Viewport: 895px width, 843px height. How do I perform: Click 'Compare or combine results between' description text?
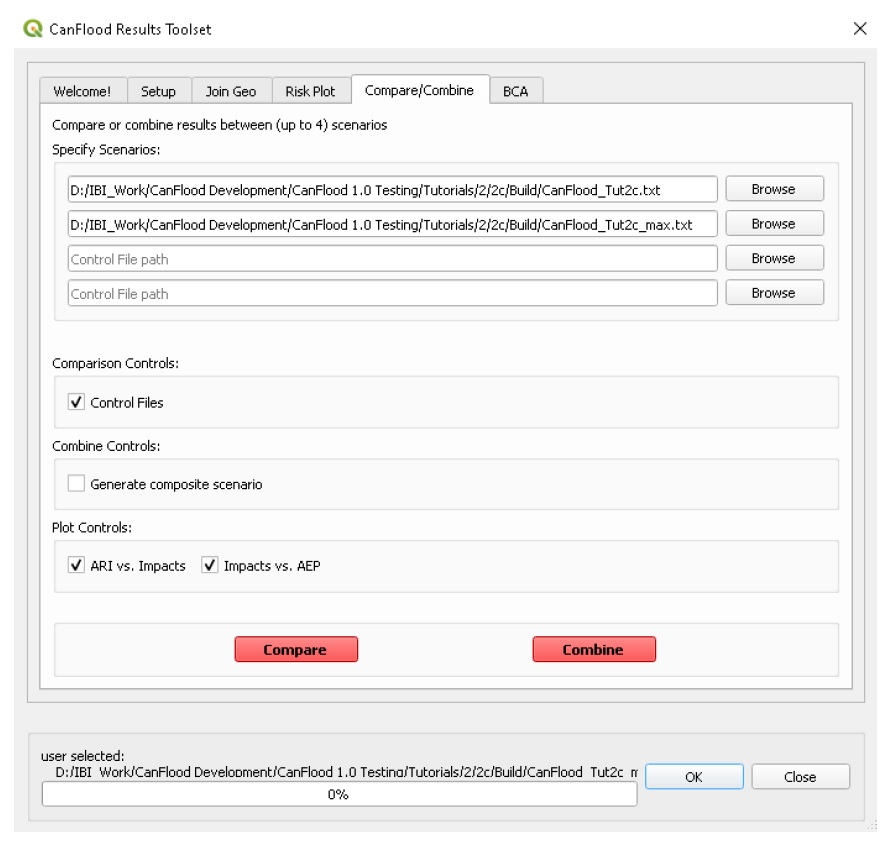click(219, 125)
